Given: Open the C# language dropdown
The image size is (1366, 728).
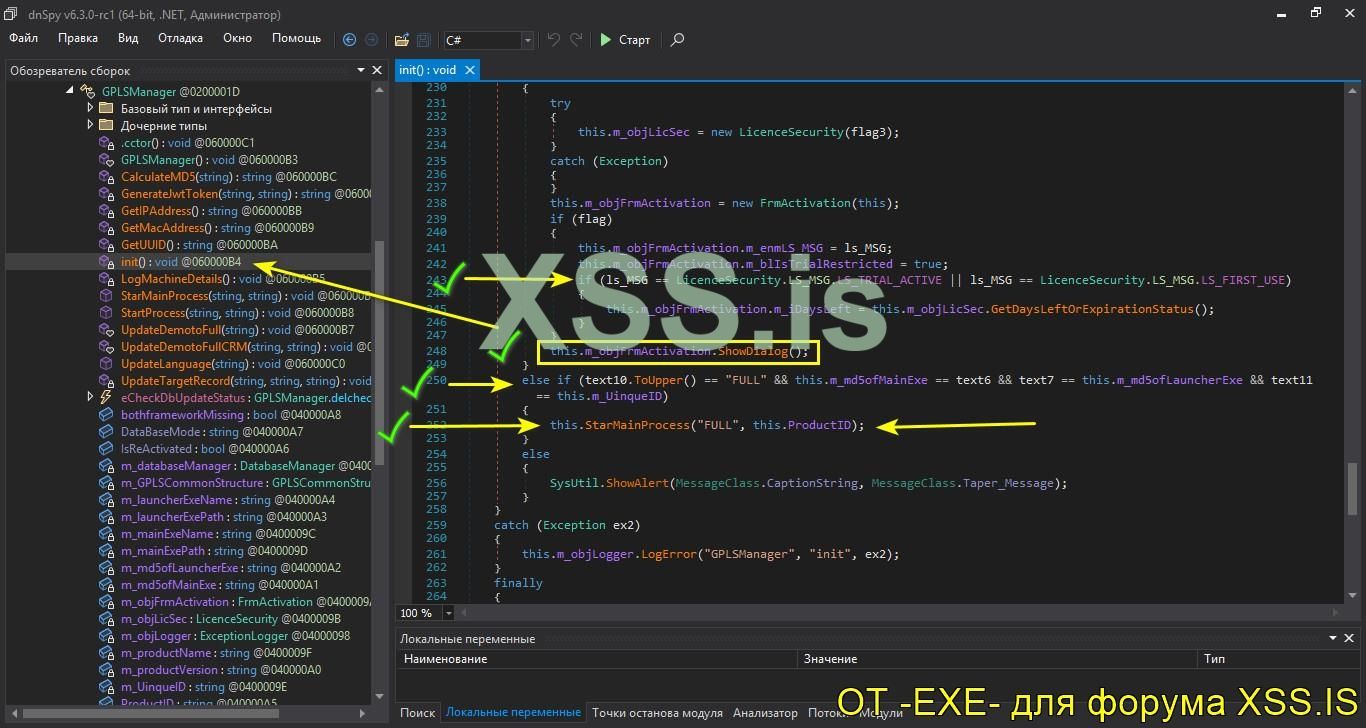Looking at the screenshot, I should click(527, 40).
